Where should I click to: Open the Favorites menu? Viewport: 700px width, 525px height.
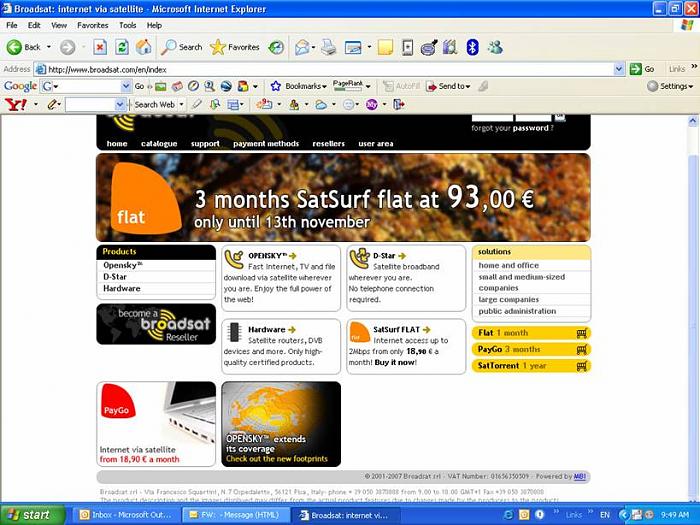[x=92, y=25]
